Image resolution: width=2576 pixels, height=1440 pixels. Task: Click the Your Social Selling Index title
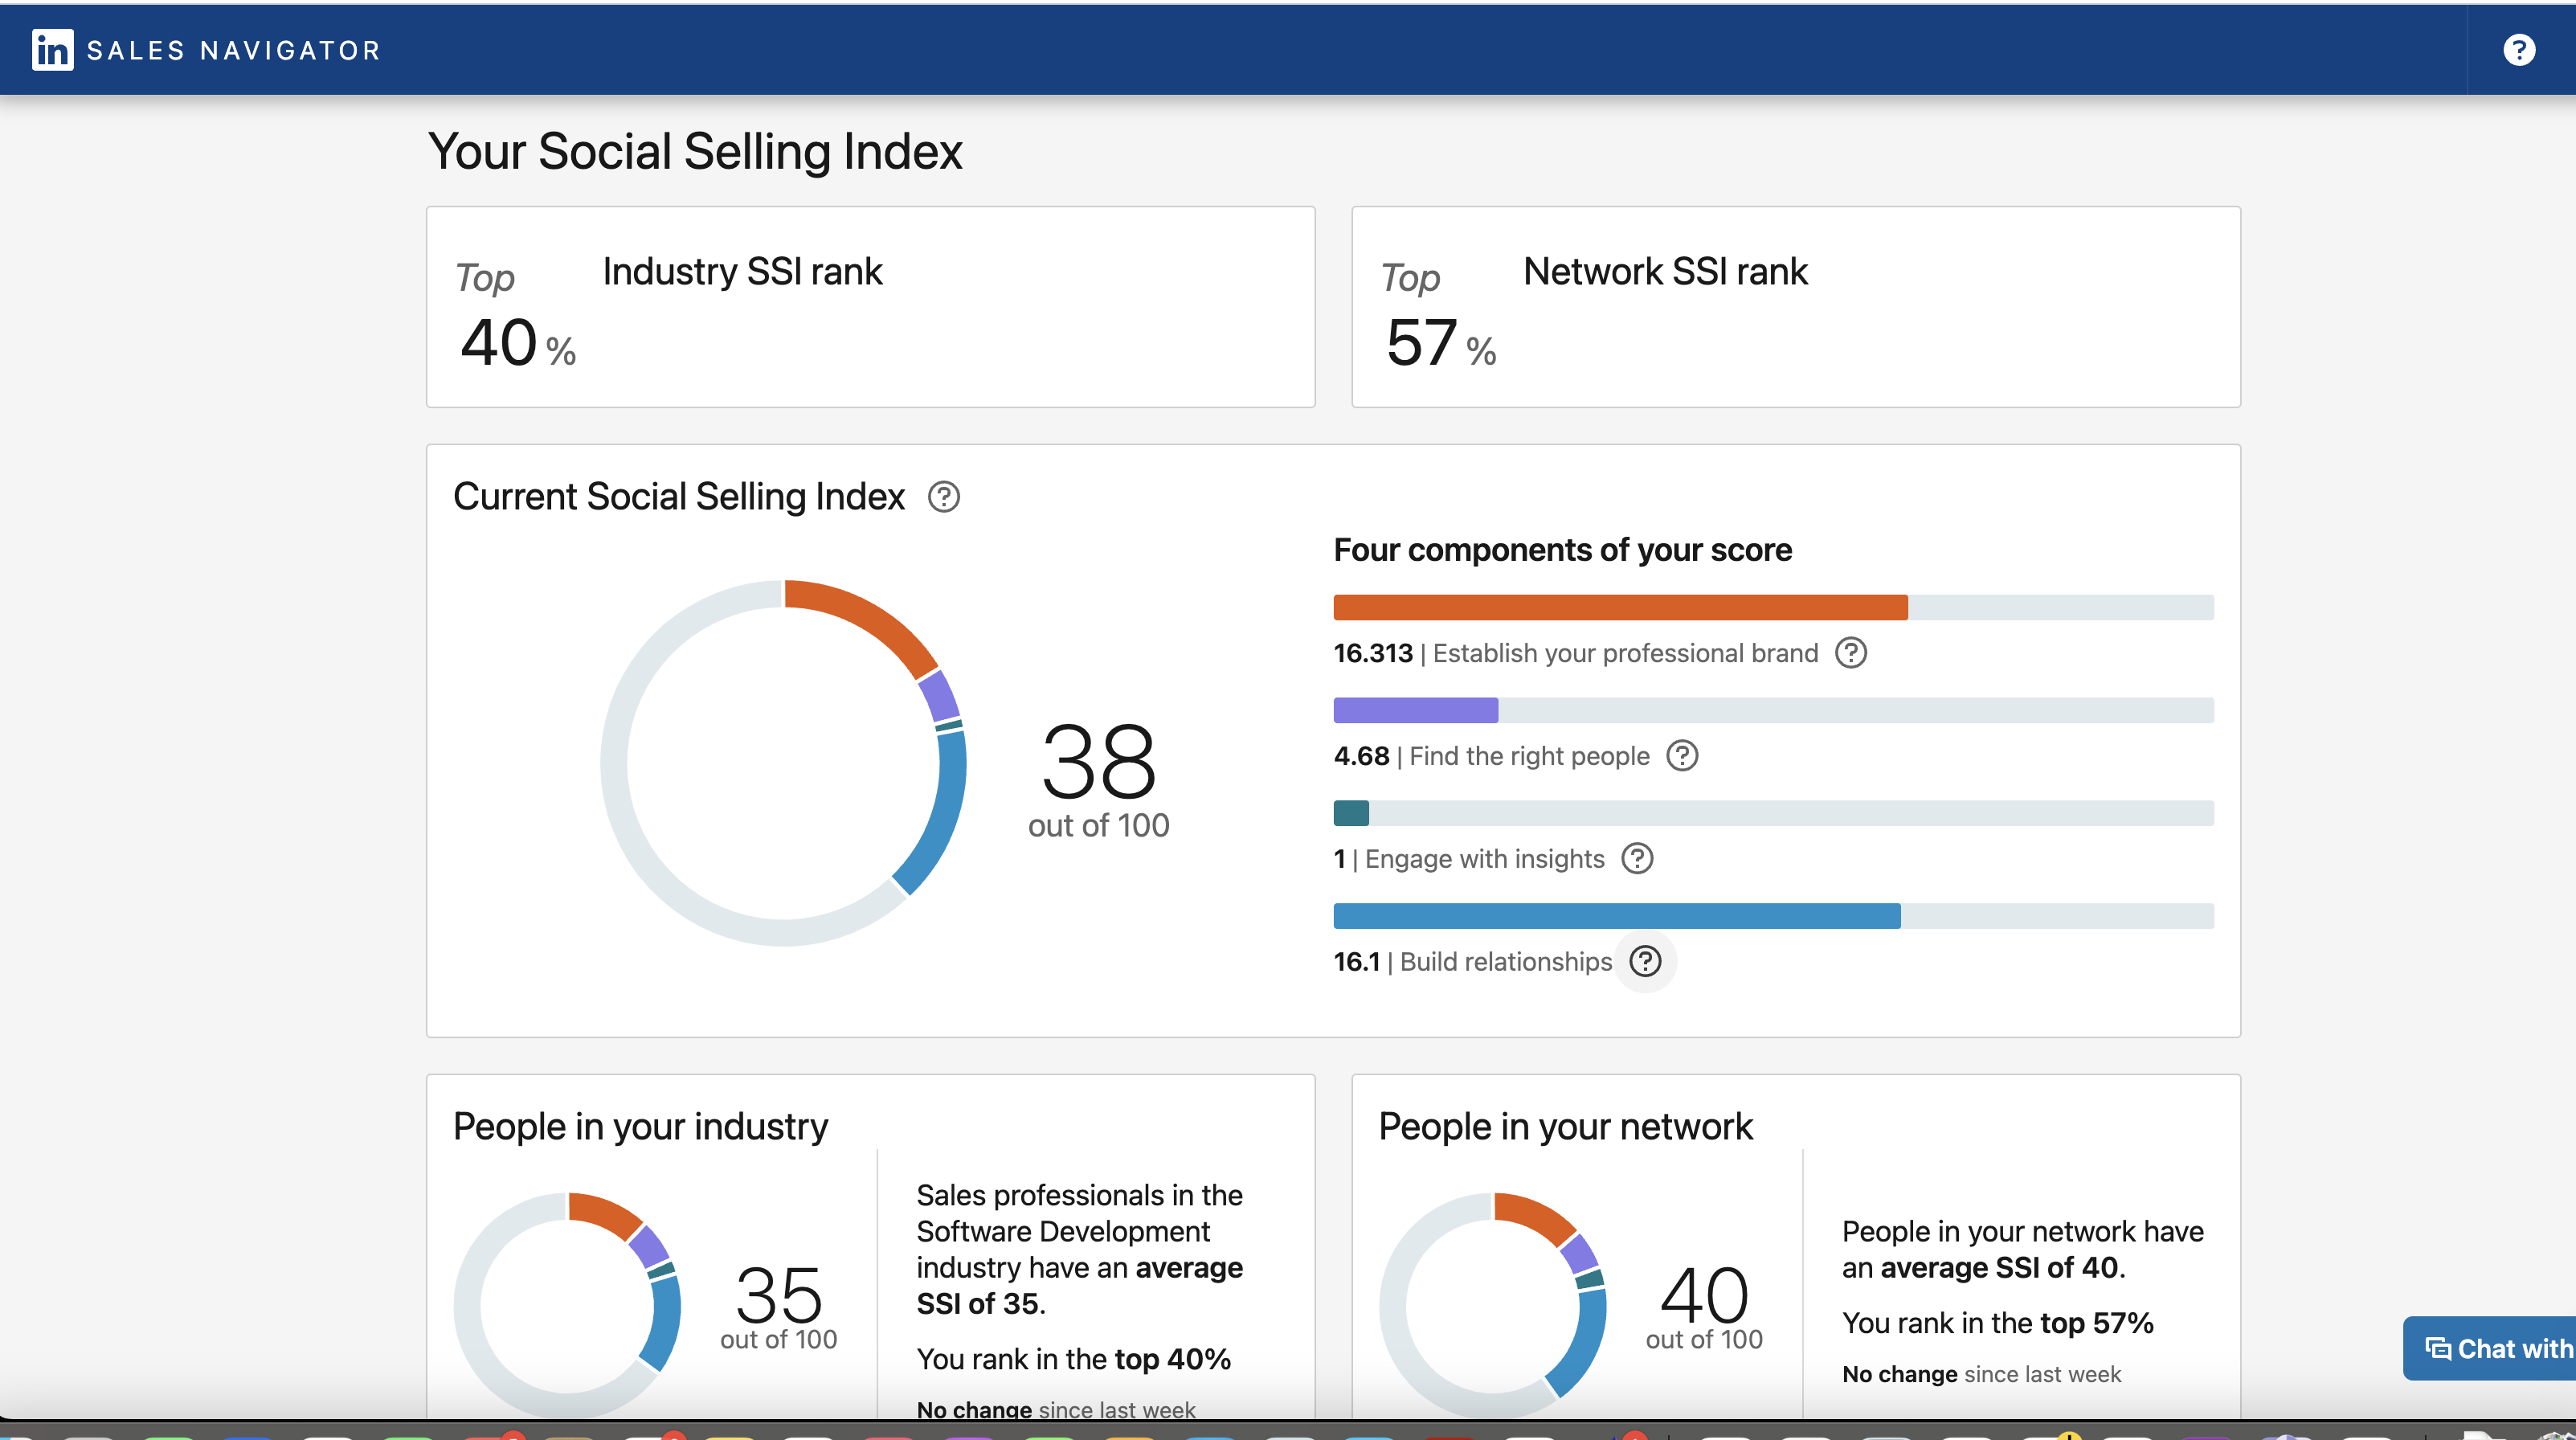[x=695, y=152]
